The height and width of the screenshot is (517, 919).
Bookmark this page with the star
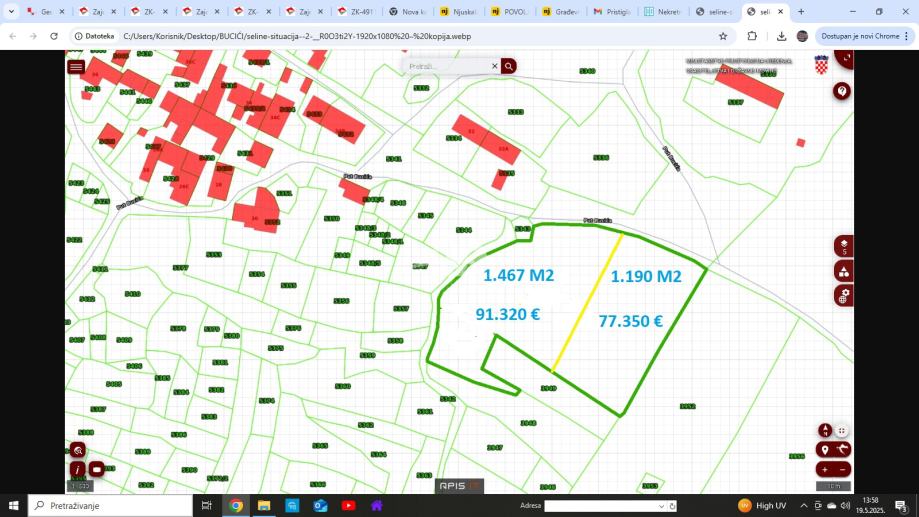pos(723,36)
